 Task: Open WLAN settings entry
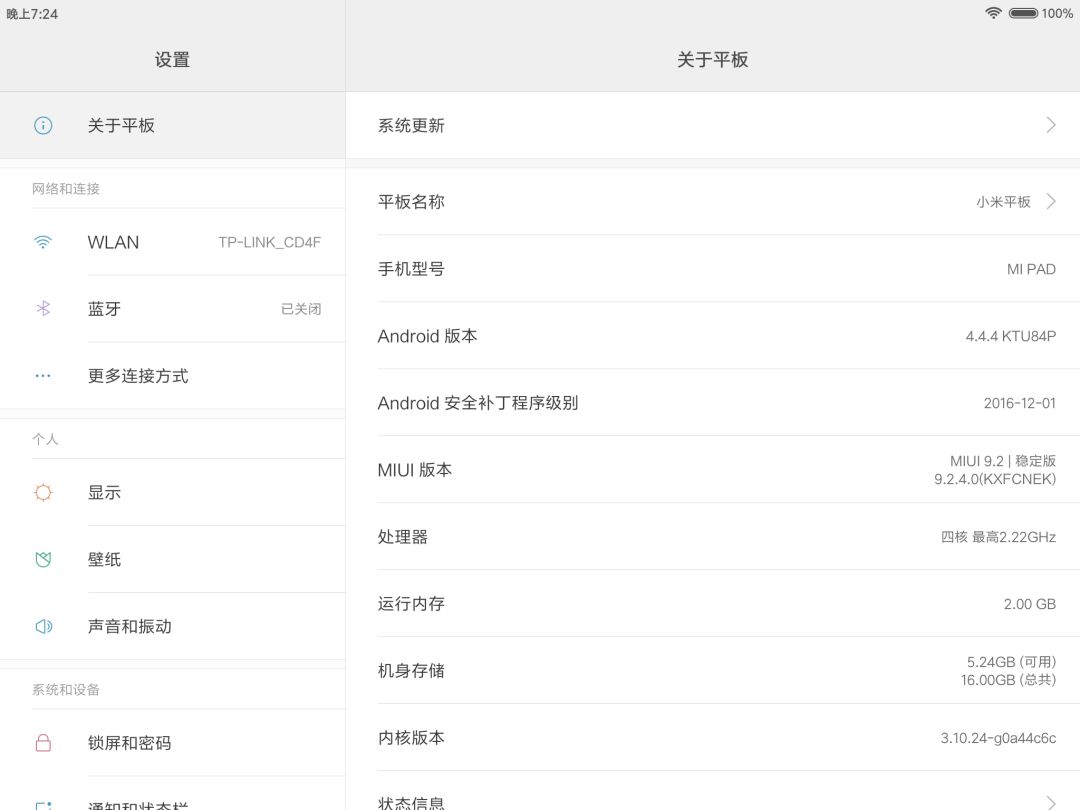(x=172, y=242)
